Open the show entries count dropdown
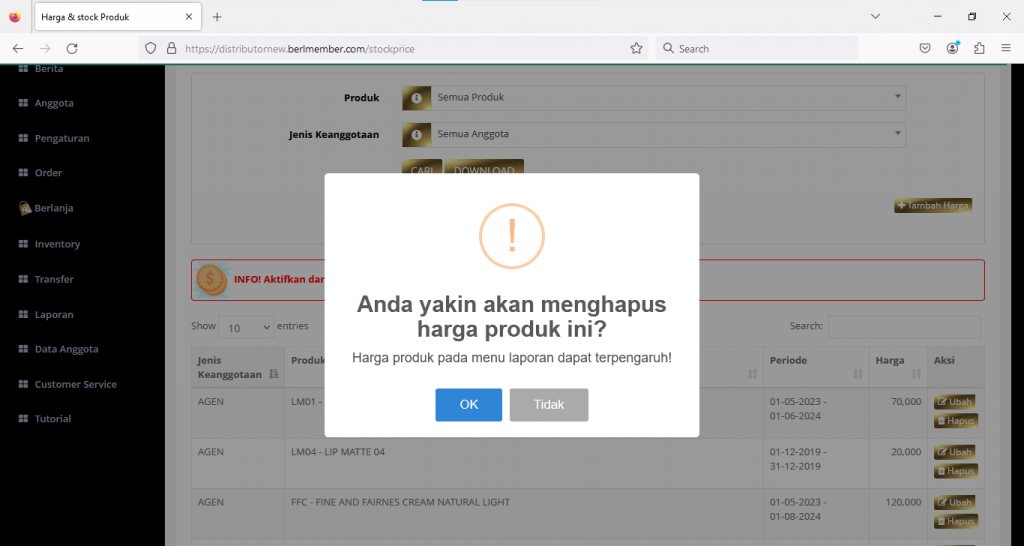The height and width of the screenshot is (546, 1024). 246,327
